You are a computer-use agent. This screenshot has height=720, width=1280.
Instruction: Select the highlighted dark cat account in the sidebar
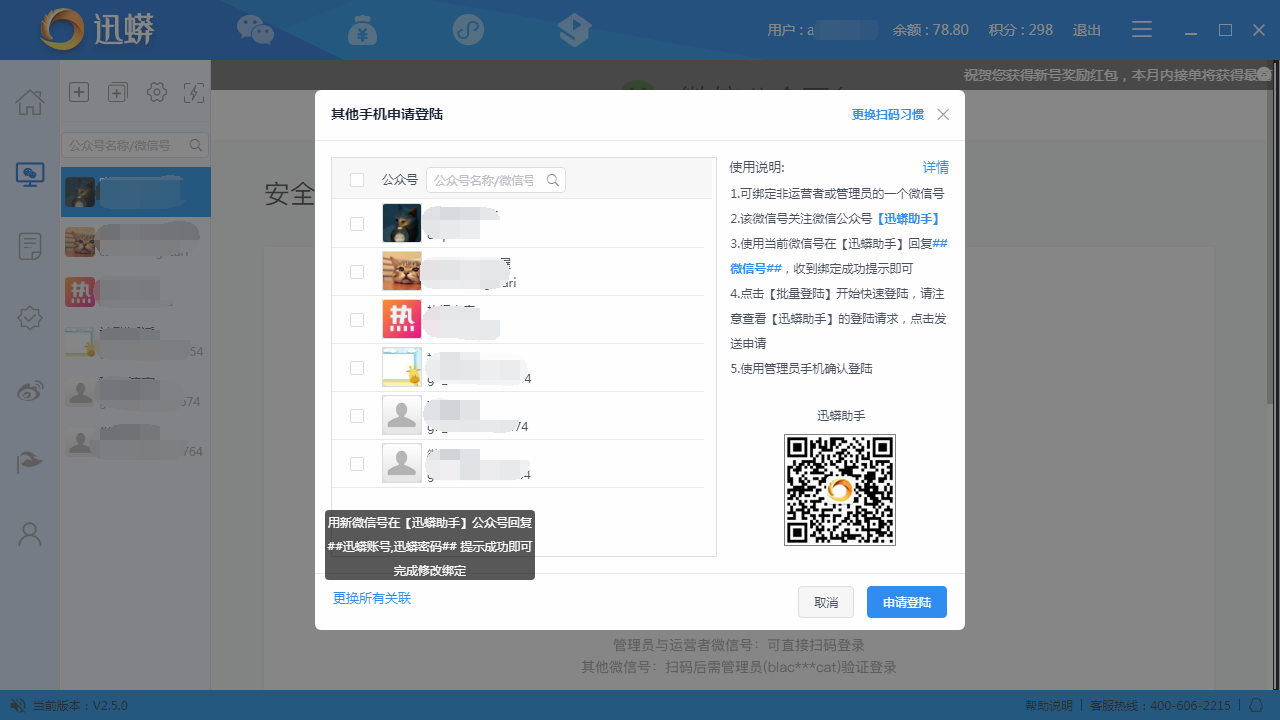[x=136, y=192]
